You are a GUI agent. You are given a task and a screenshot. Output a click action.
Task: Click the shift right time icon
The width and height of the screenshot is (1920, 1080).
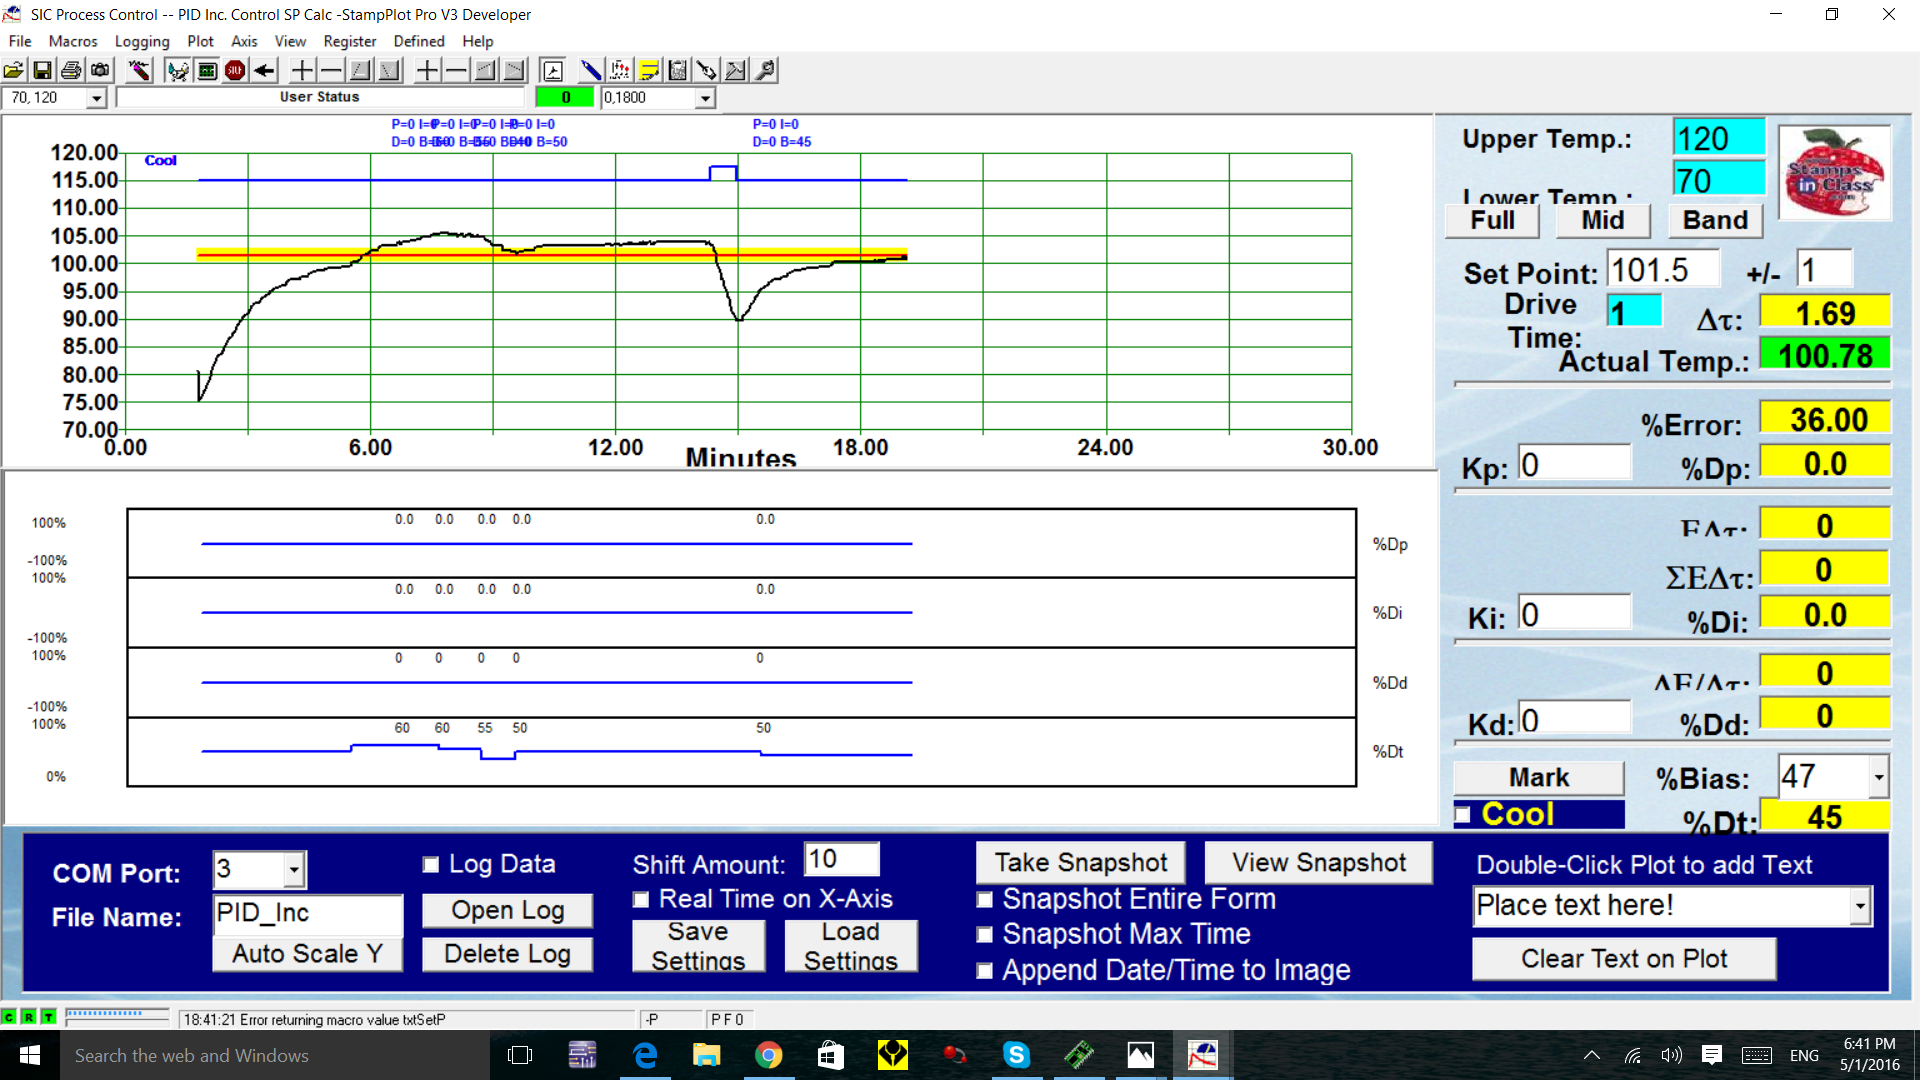(514, 70)
